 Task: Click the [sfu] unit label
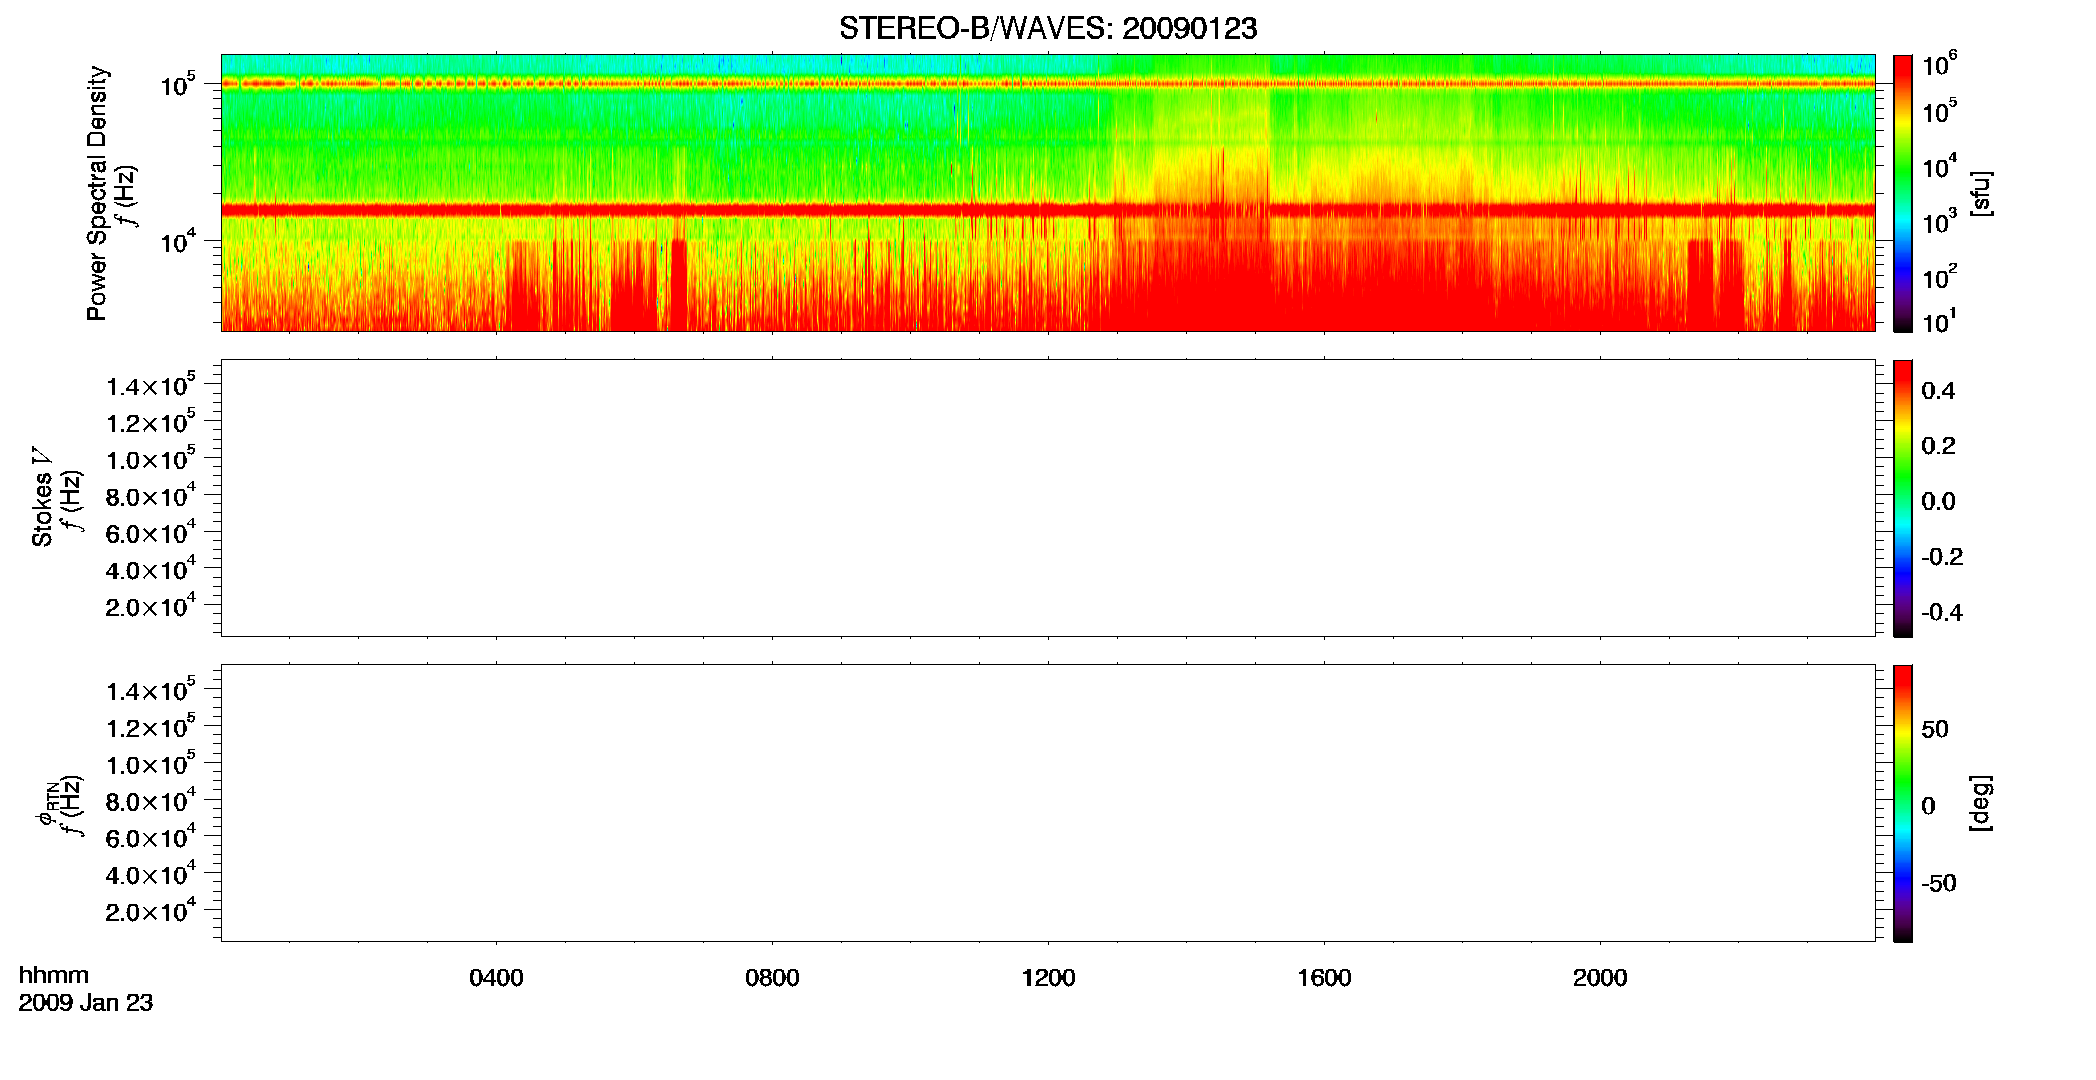[1981, 193]
